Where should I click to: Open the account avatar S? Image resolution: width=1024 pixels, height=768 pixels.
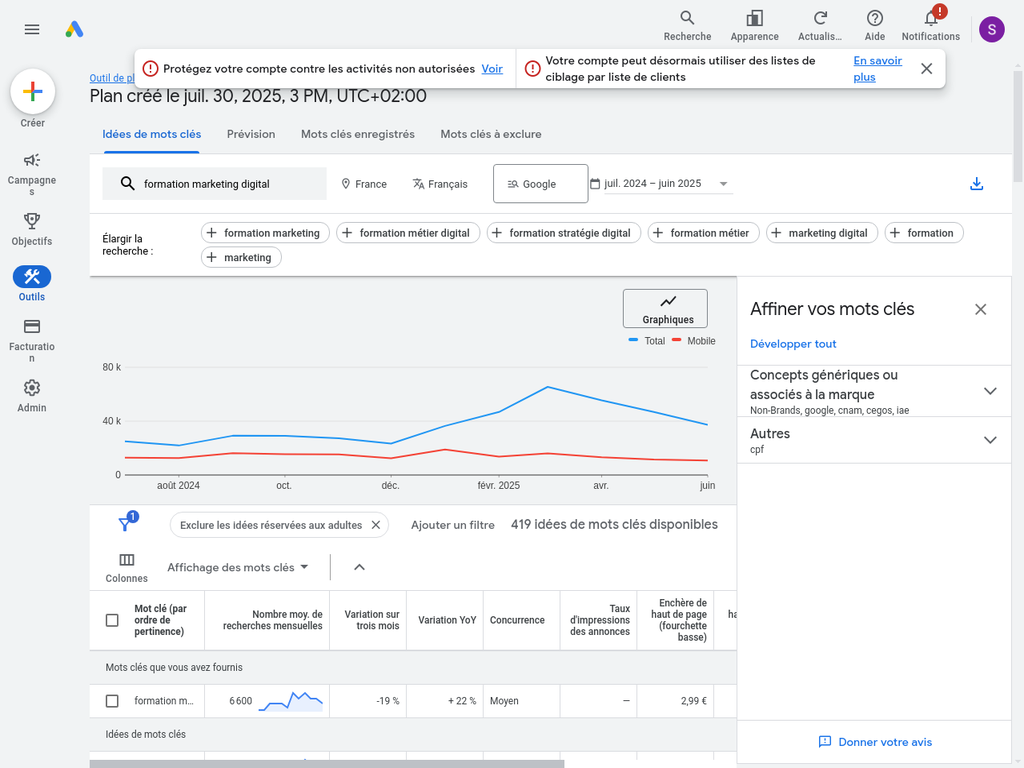[991, 29]
